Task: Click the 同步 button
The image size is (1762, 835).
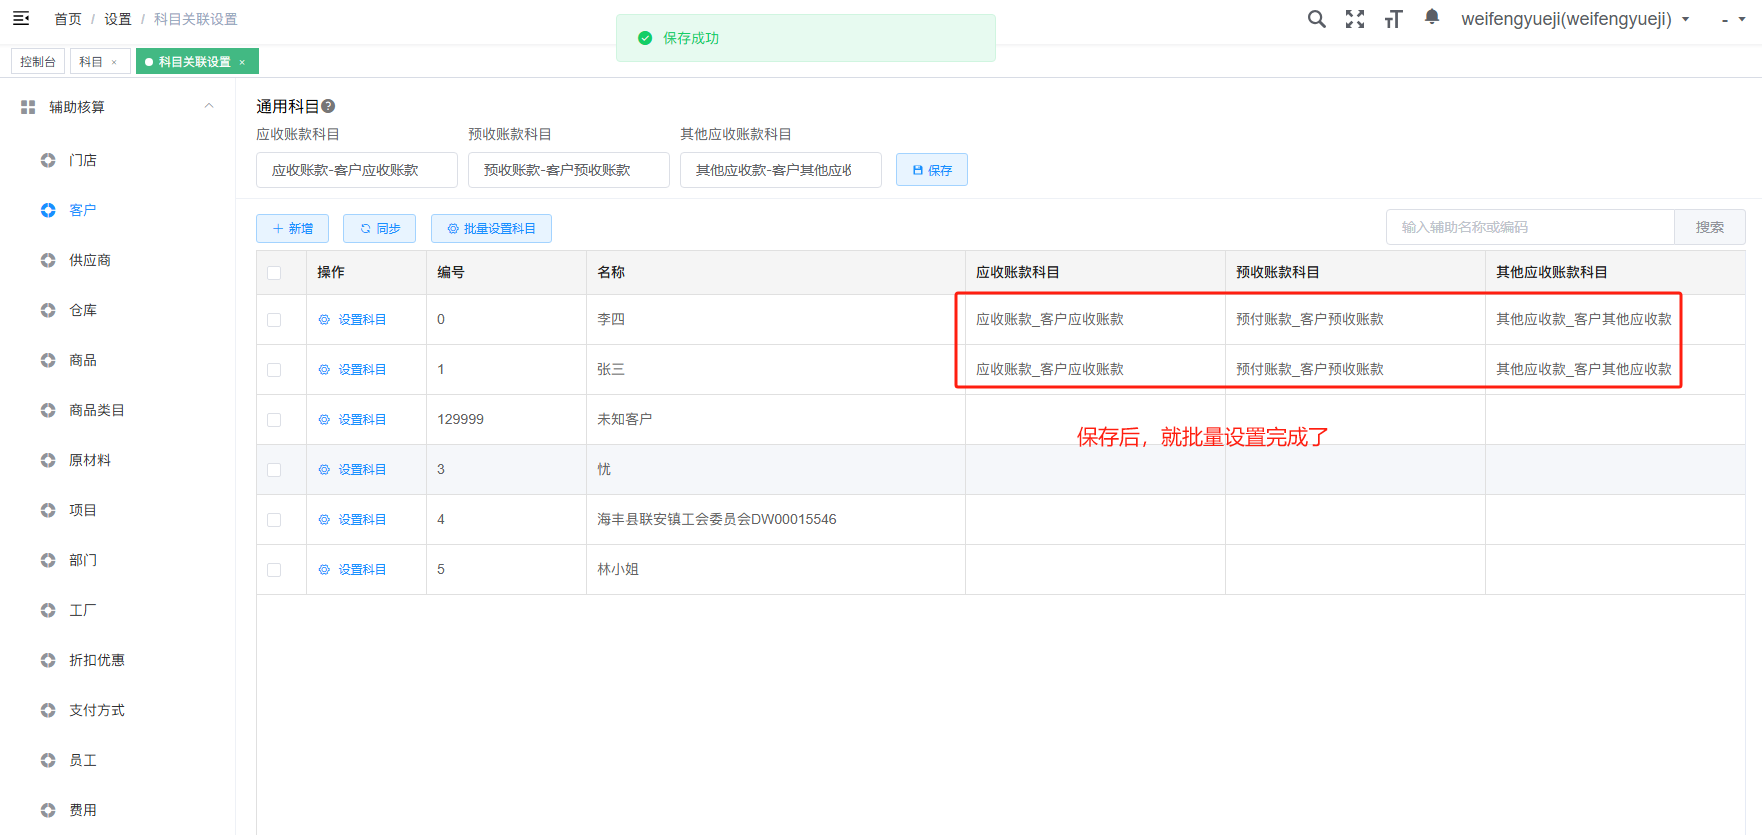Action: [379, 228]
